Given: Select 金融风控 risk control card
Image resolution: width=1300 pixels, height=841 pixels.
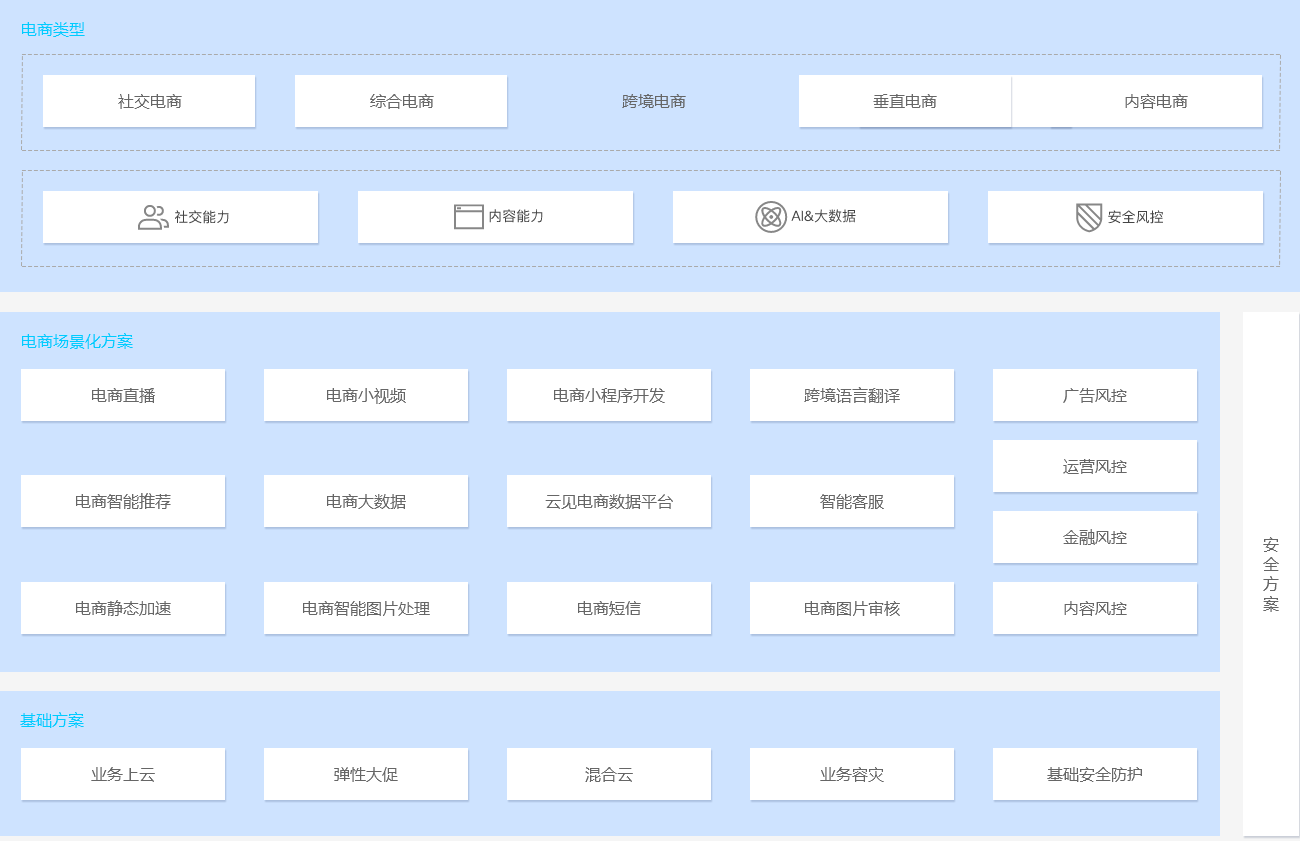Looking at the screenshot, I should point(1095,537).
